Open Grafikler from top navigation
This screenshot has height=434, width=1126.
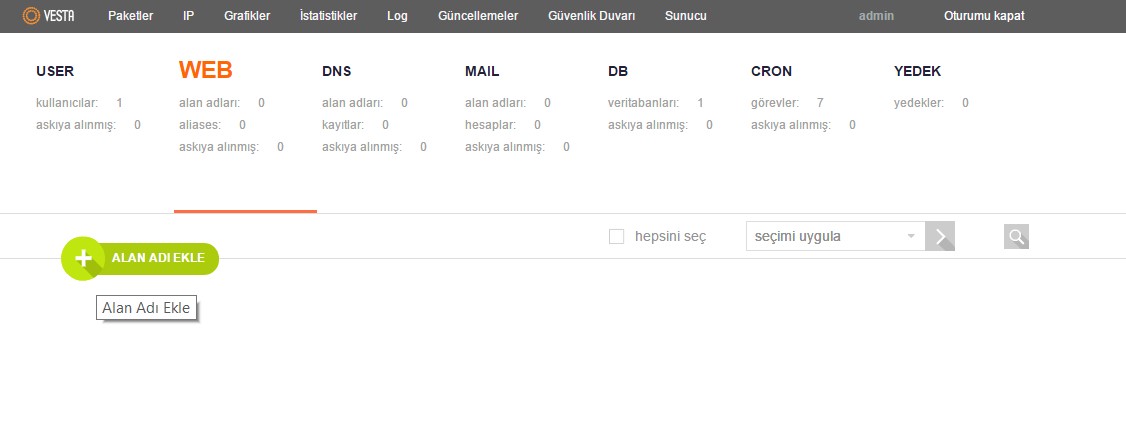point(247,16)
